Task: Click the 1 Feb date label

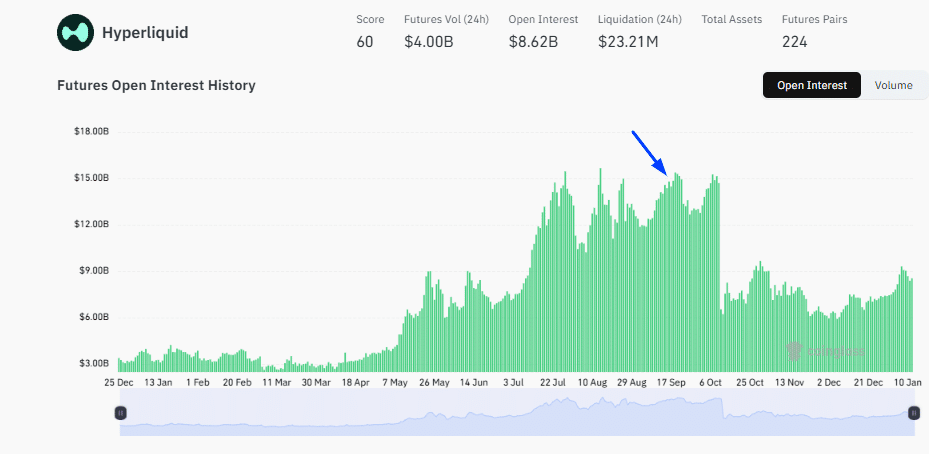Action: coord(197,383)
